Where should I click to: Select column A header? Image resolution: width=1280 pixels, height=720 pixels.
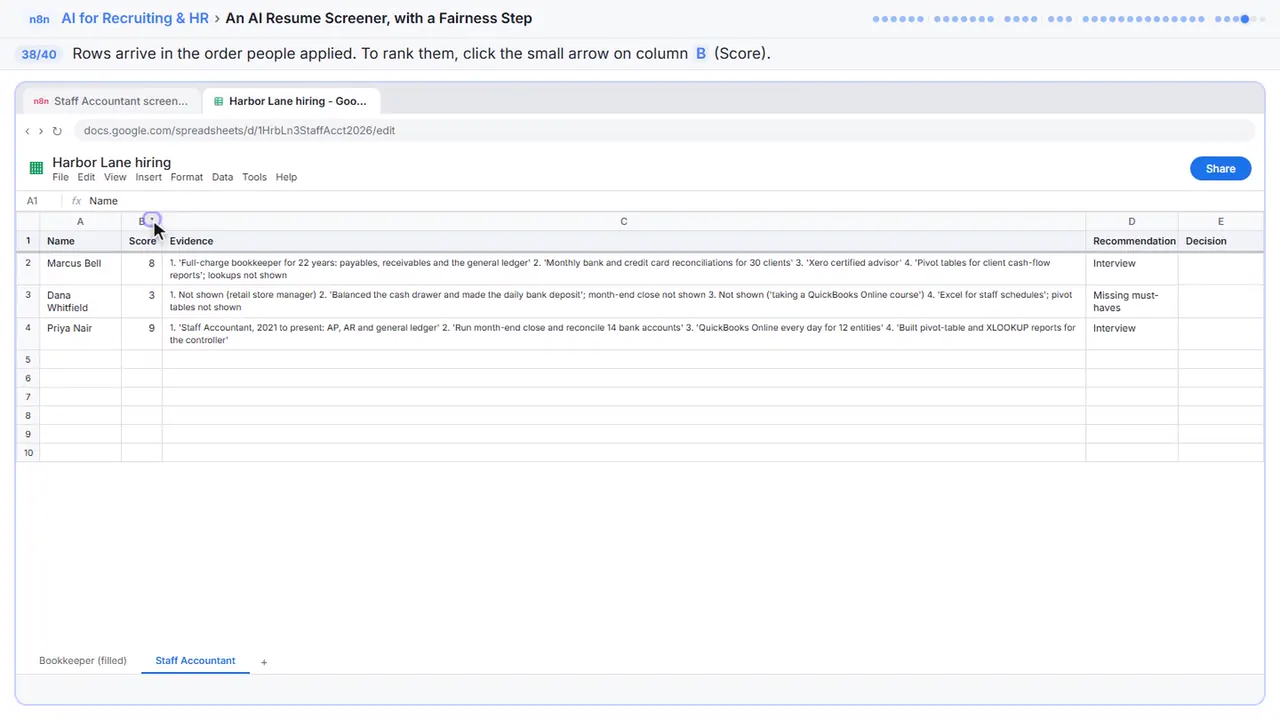80,221
